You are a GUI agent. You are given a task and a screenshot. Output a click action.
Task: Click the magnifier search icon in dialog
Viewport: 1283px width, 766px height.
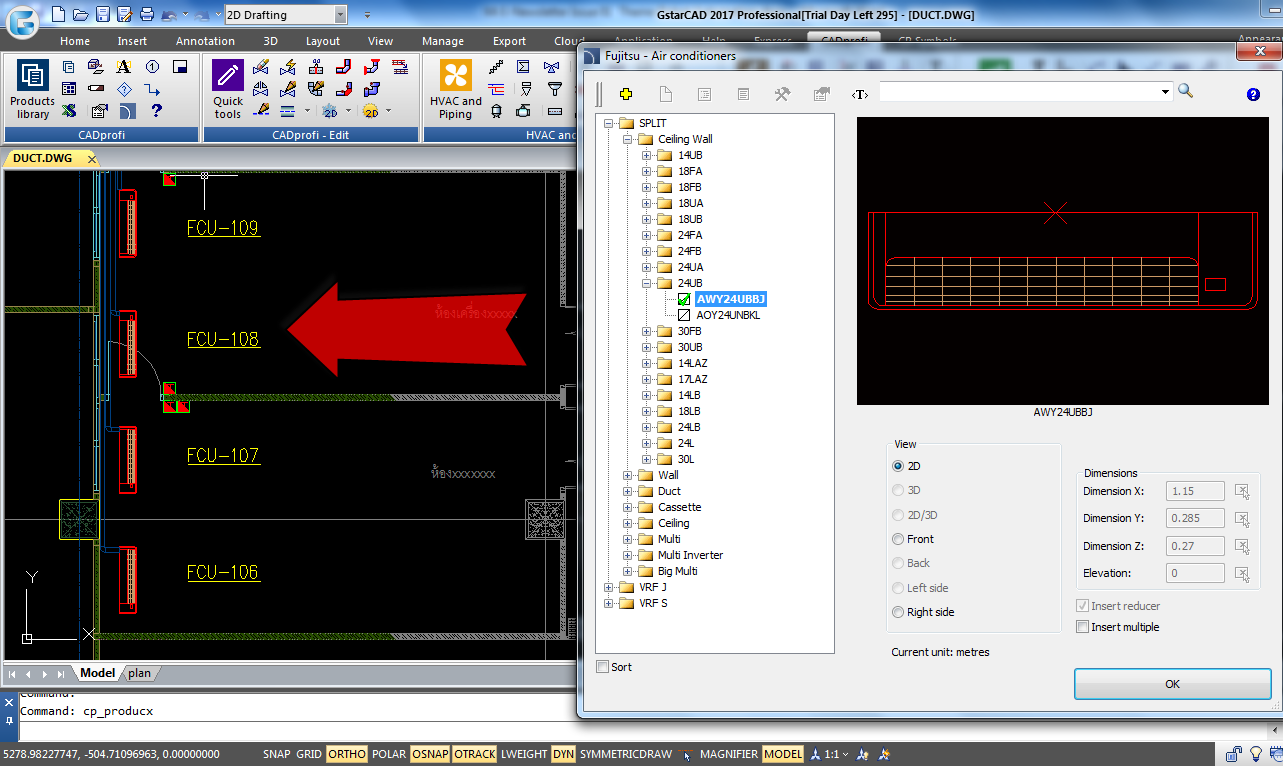tap(1186, 91)
